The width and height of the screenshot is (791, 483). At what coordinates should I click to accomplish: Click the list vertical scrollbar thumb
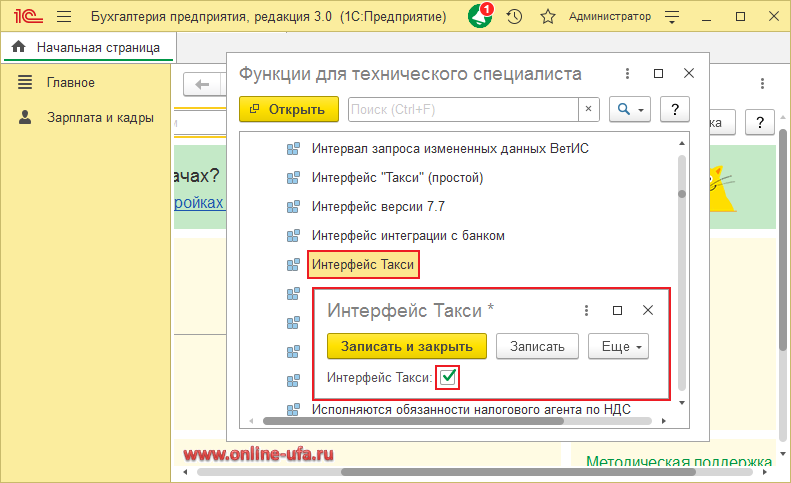click(x=682, y=194)
